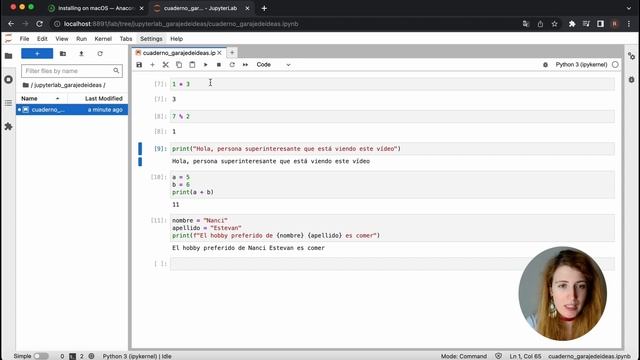Close the Installing on macOS browser tab
Viewport: 640px width, 360px height.
[141, 8]
